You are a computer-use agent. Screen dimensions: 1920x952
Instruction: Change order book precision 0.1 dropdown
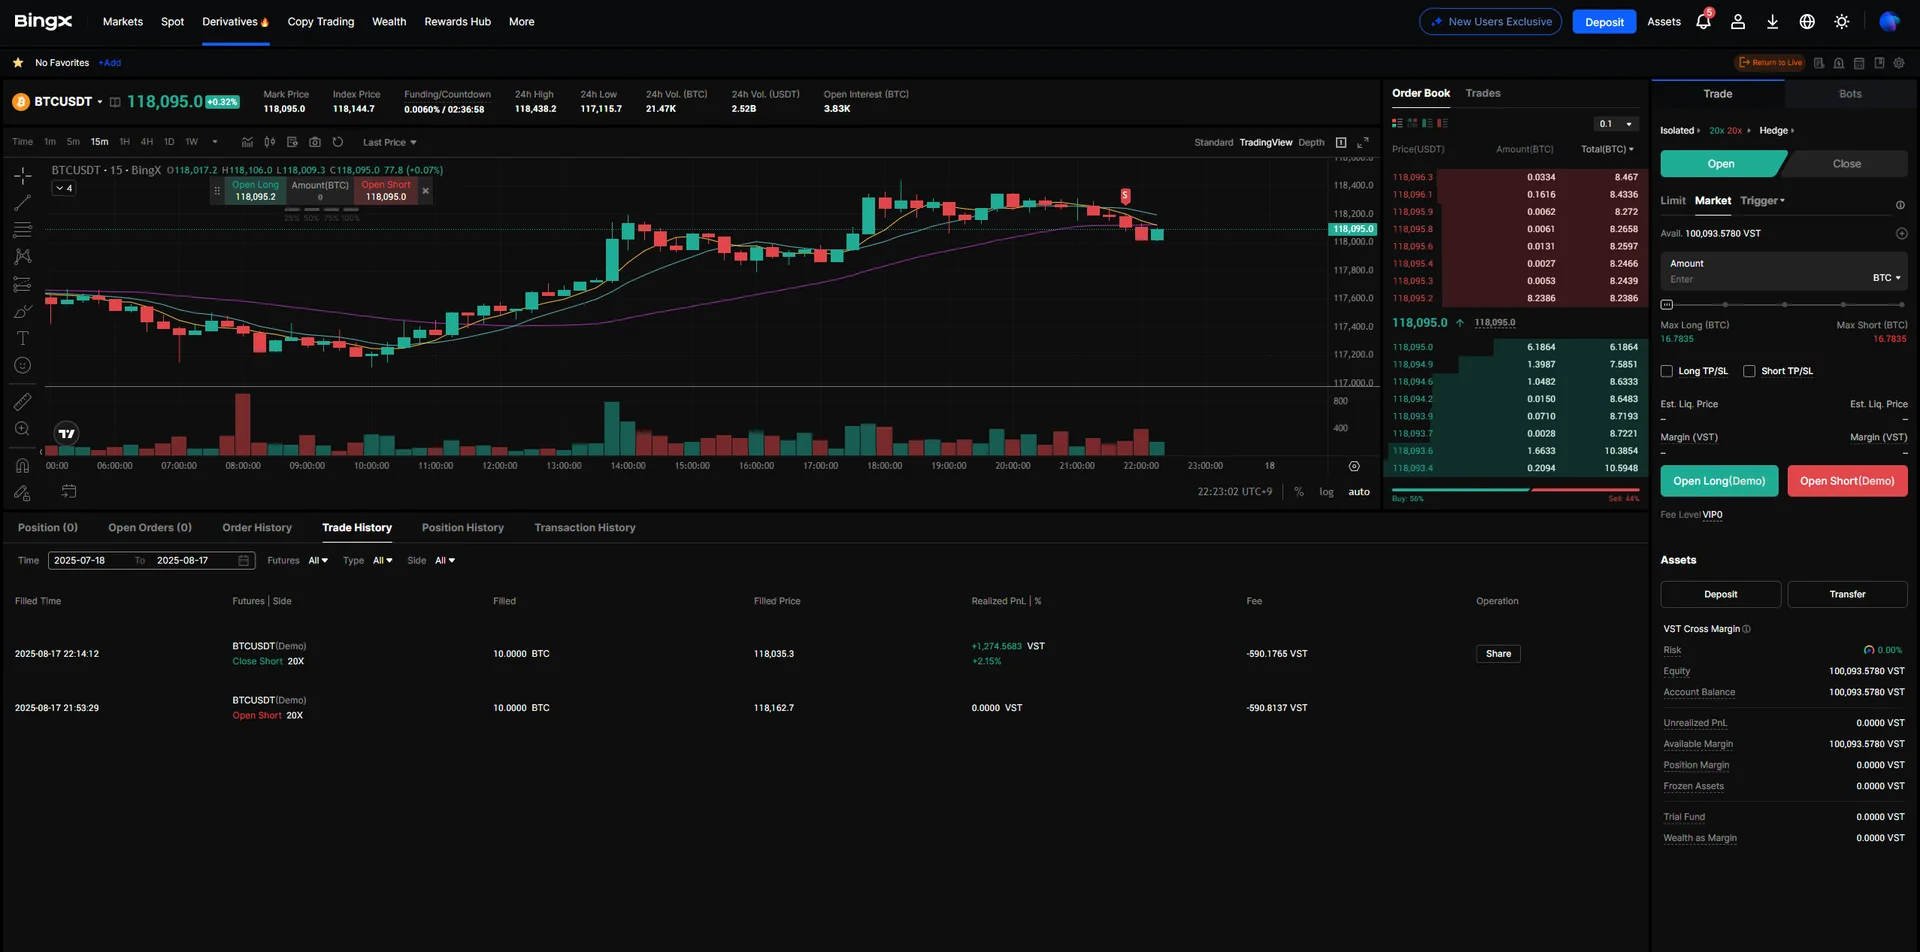1616,124
